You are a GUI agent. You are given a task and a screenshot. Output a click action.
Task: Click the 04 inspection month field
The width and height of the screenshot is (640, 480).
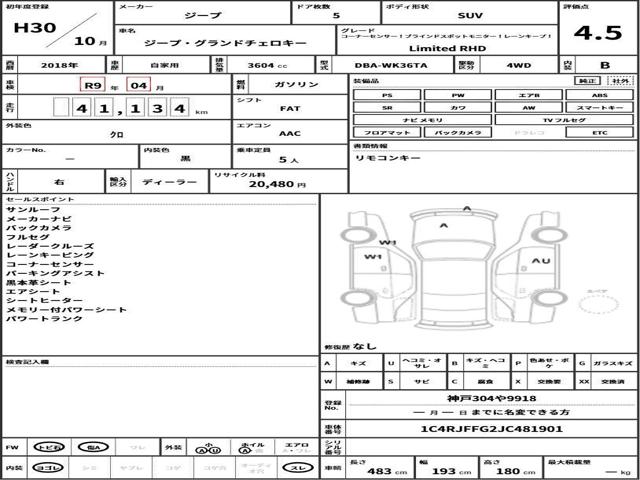pyautogui.click(x=139, y=85)
